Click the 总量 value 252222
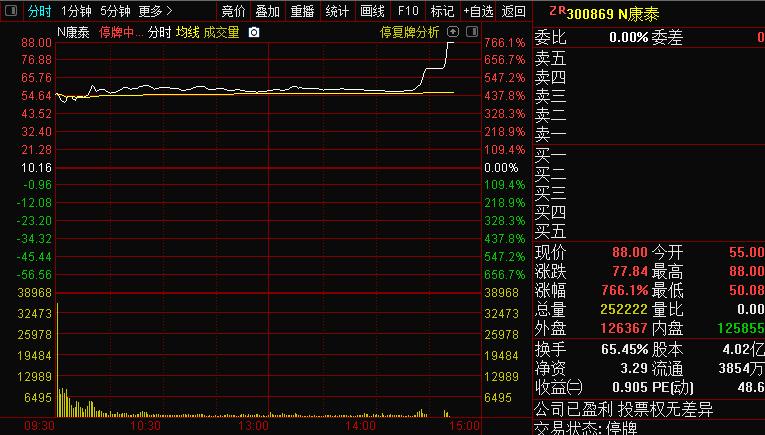Screen dimensions: 765x435 [x=624, y=309]
